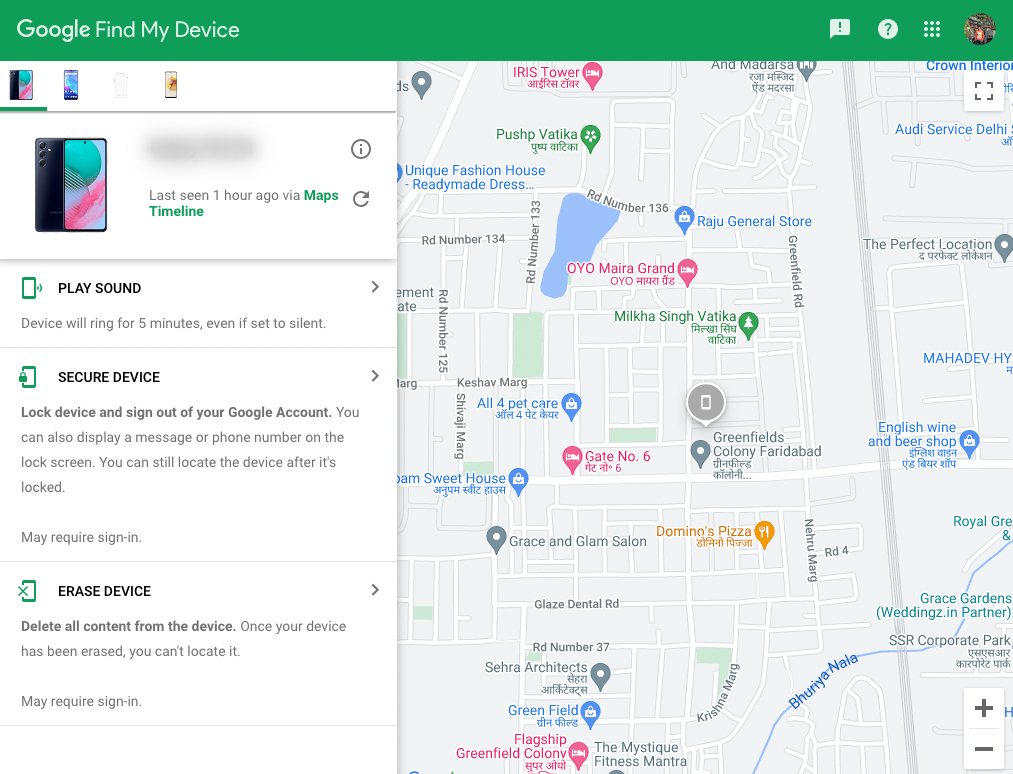
Task: Click the PLAY SOUND label
Action: (99, 288)
